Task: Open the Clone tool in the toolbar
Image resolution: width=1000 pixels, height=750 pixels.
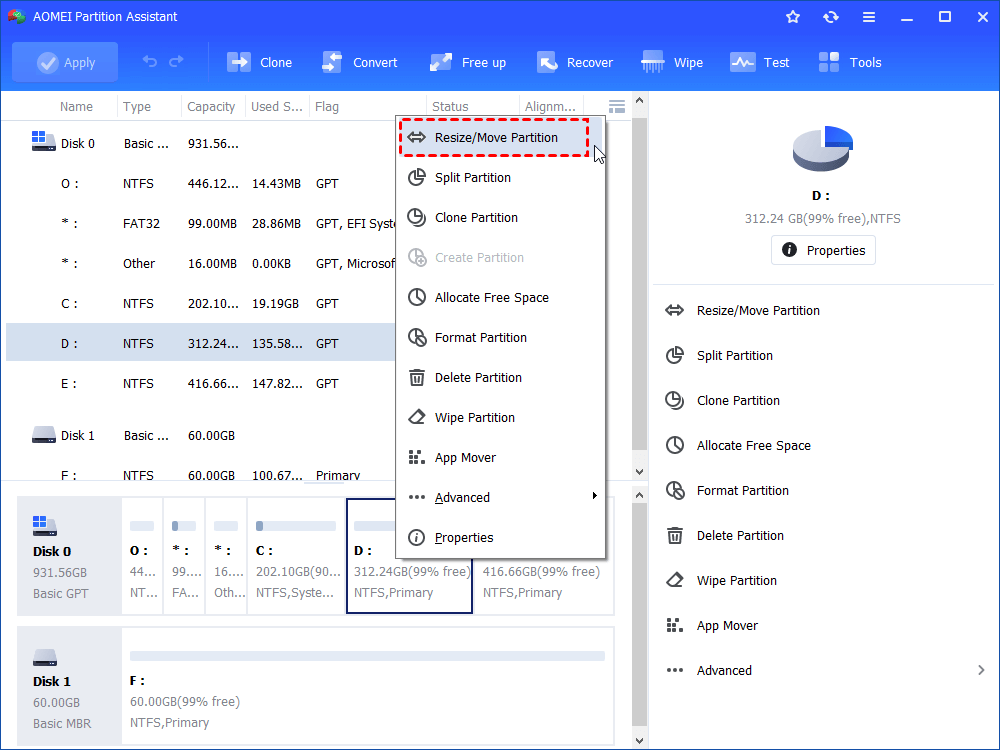Action: (260, 62)
